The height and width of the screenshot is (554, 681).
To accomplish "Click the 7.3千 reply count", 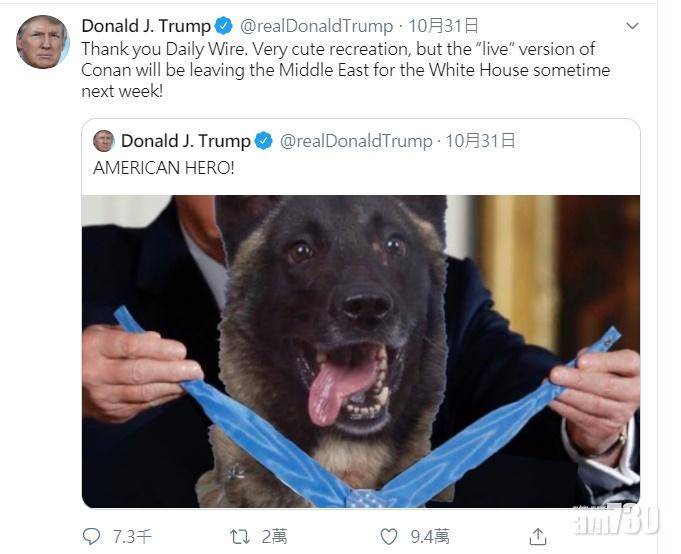I will coord(132,537).
